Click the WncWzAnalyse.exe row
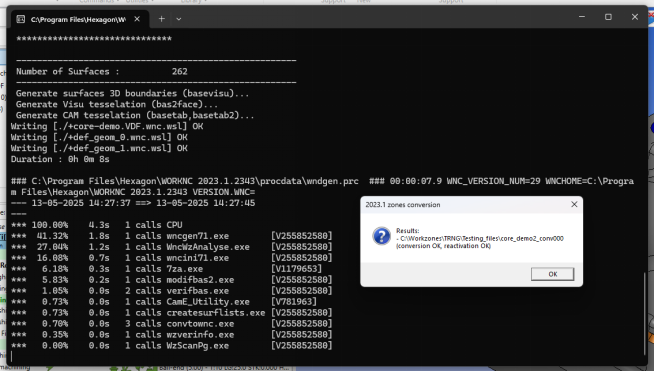The height and width of the screenshot is (371, 654). 171,247
